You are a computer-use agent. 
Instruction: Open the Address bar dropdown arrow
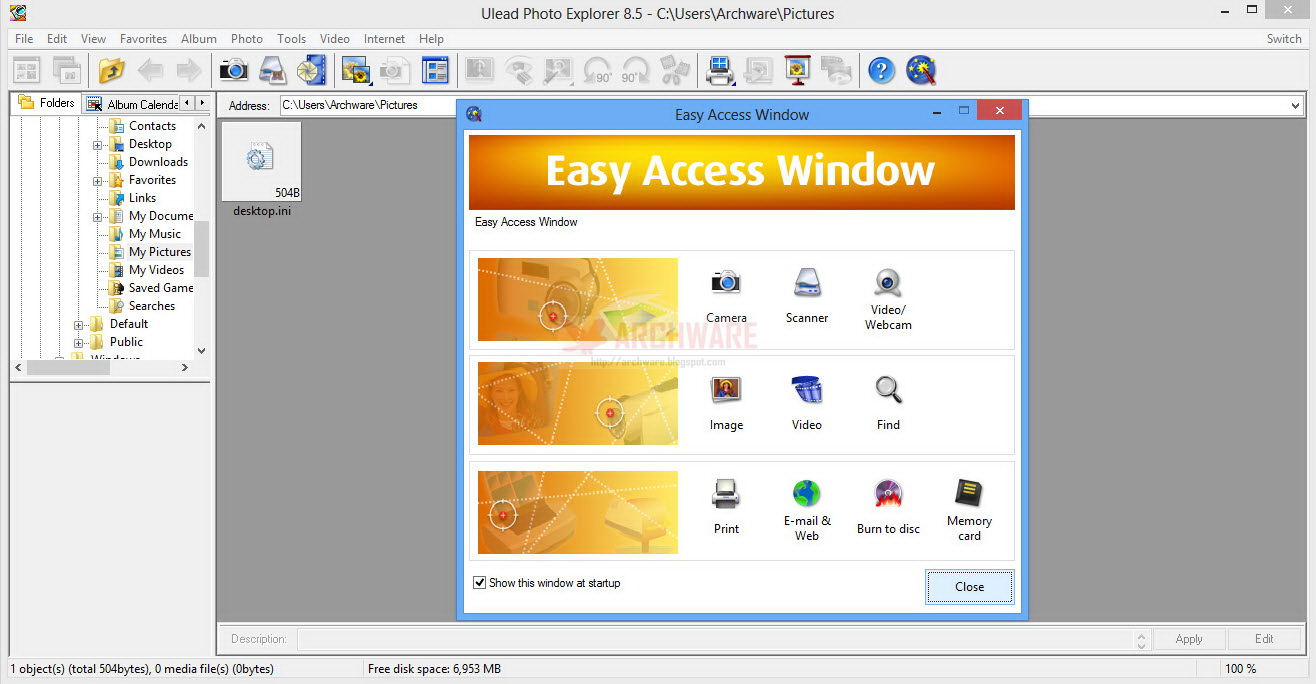click(1295, 105)
